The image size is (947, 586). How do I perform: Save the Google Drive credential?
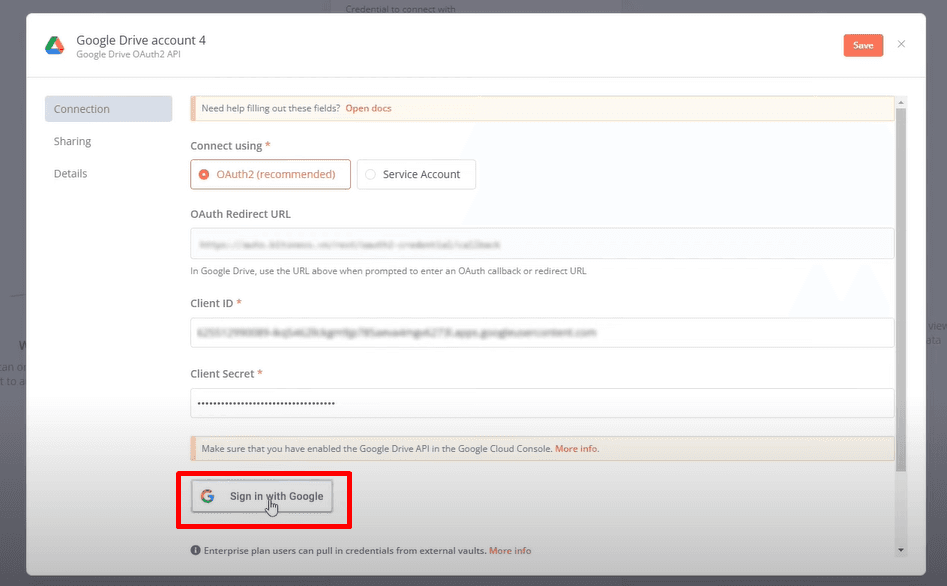[x=863, y=45]
